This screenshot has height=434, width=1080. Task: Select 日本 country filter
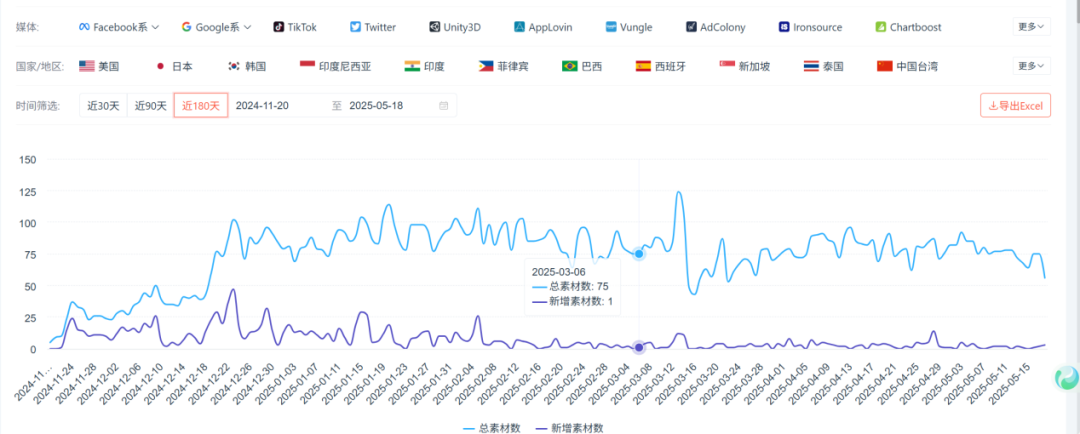(174, 67)
